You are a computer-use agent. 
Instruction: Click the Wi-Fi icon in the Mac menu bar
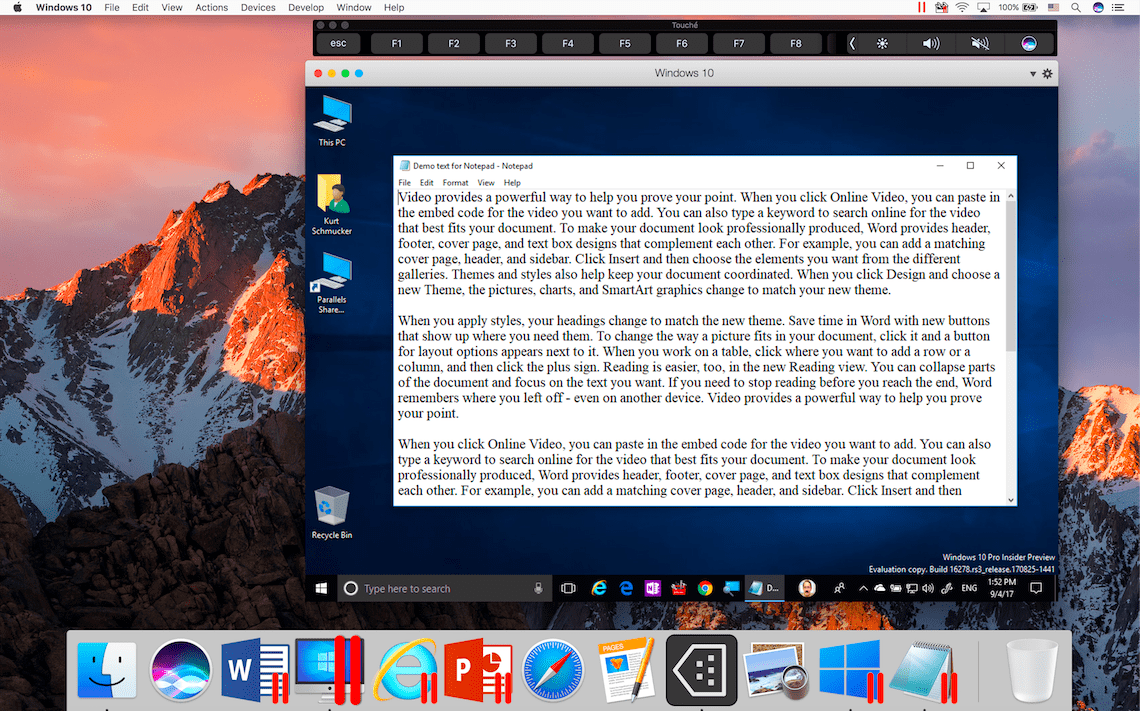pyautogui.click(x=962, y=7)
